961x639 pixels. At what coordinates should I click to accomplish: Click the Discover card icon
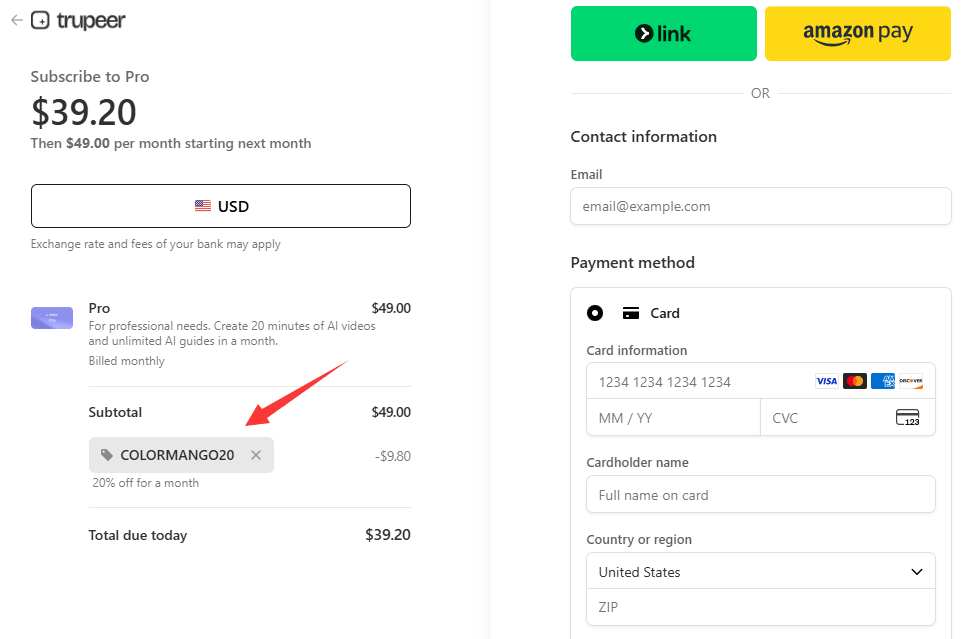[911, 381]
